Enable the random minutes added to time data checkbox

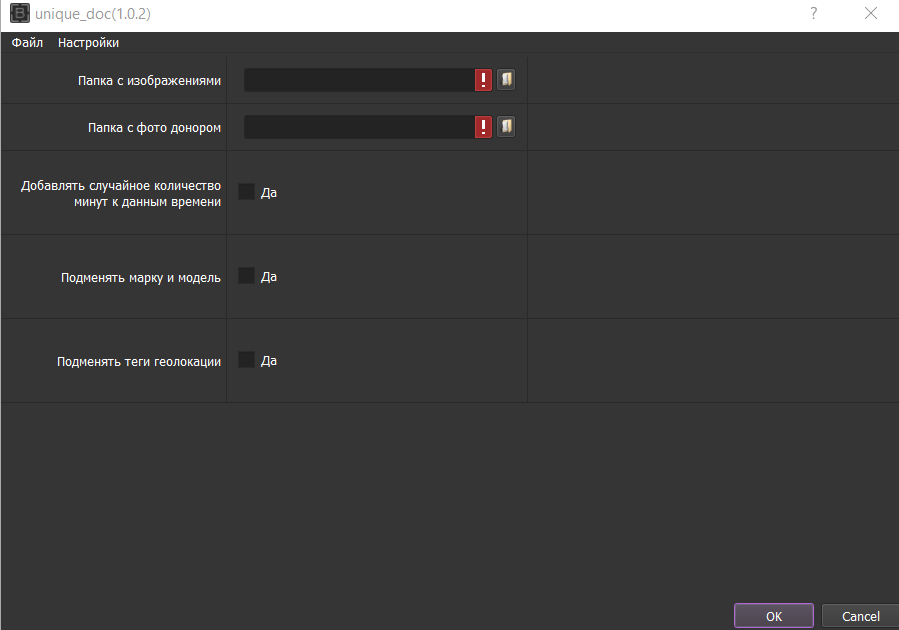(x=247, y=191)
